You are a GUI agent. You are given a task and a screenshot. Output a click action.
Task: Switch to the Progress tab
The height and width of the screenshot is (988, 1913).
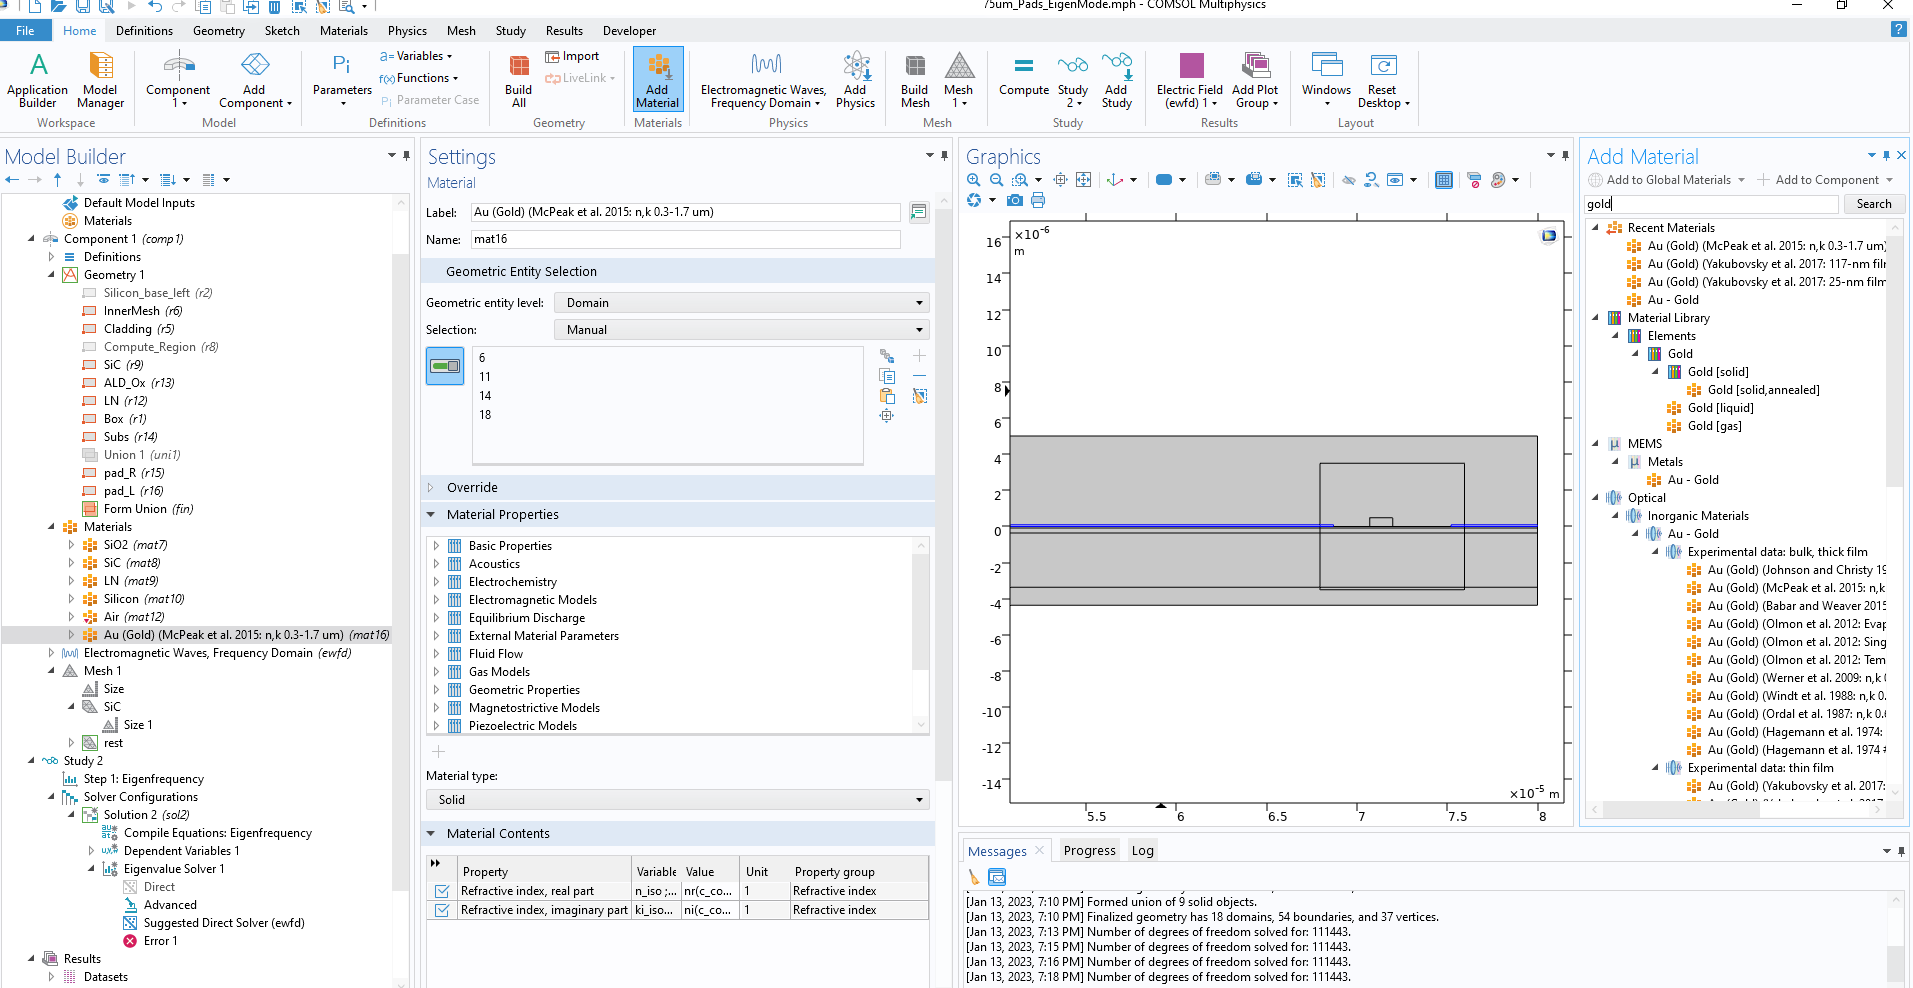click(x=1089, y=851)
